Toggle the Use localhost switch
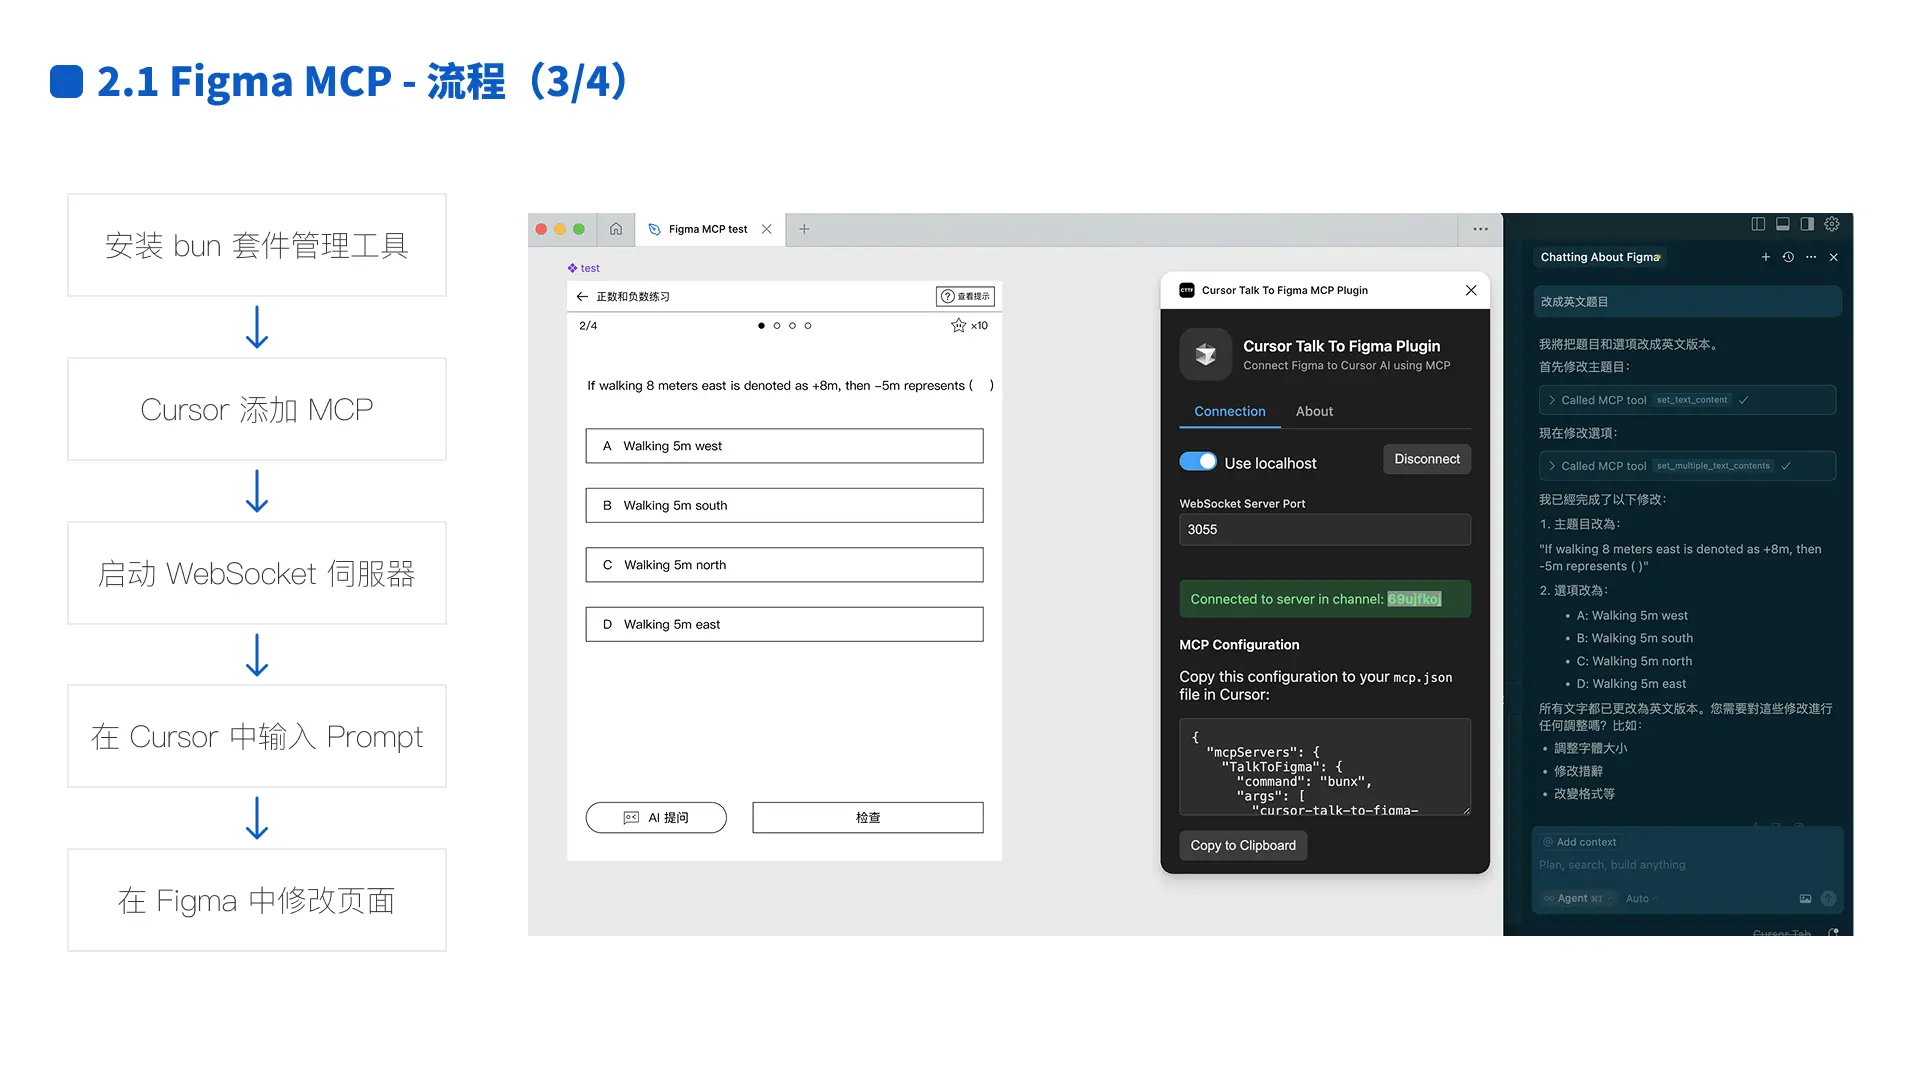 pyautogui.click(x=1198, y=461)
